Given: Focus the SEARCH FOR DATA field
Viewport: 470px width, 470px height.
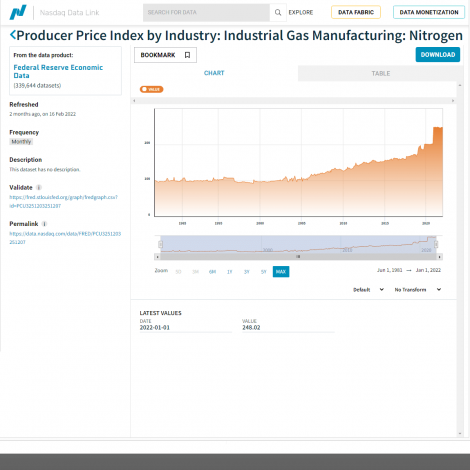Looking at the screenshot, I should point(206,13).
